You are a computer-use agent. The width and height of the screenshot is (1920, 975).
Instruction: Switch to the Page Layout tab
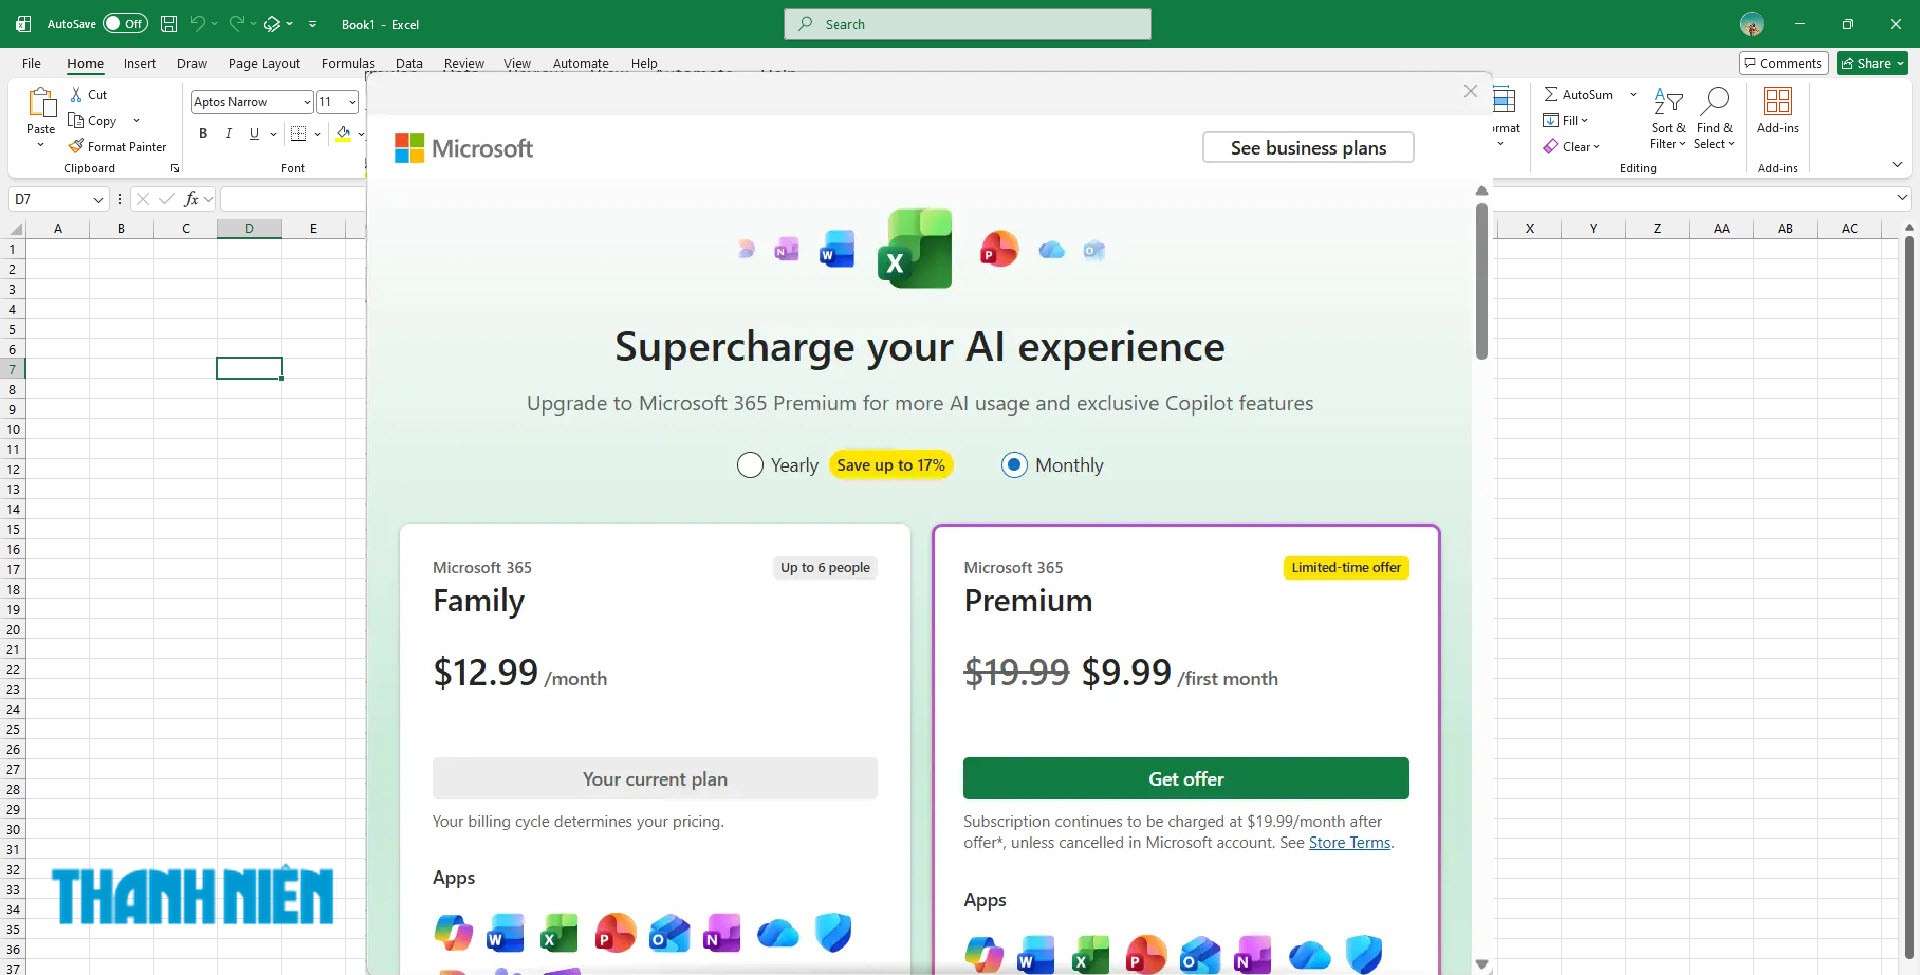264,63
